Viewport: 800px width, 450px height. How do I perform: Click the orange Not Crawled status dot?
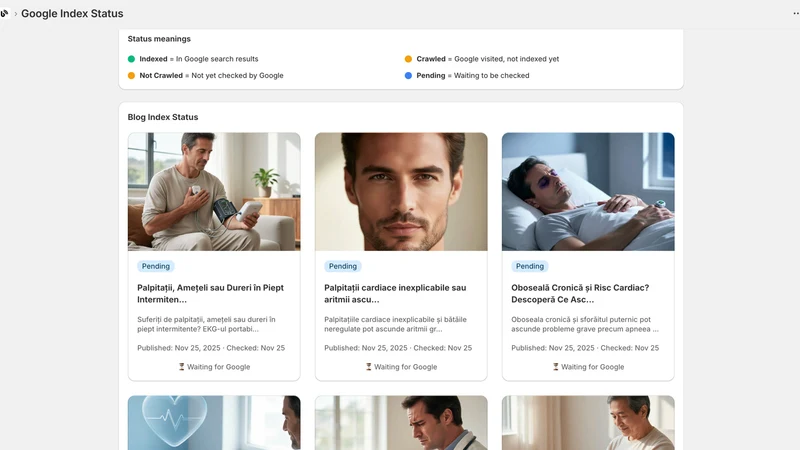click(x=131, y=76)
